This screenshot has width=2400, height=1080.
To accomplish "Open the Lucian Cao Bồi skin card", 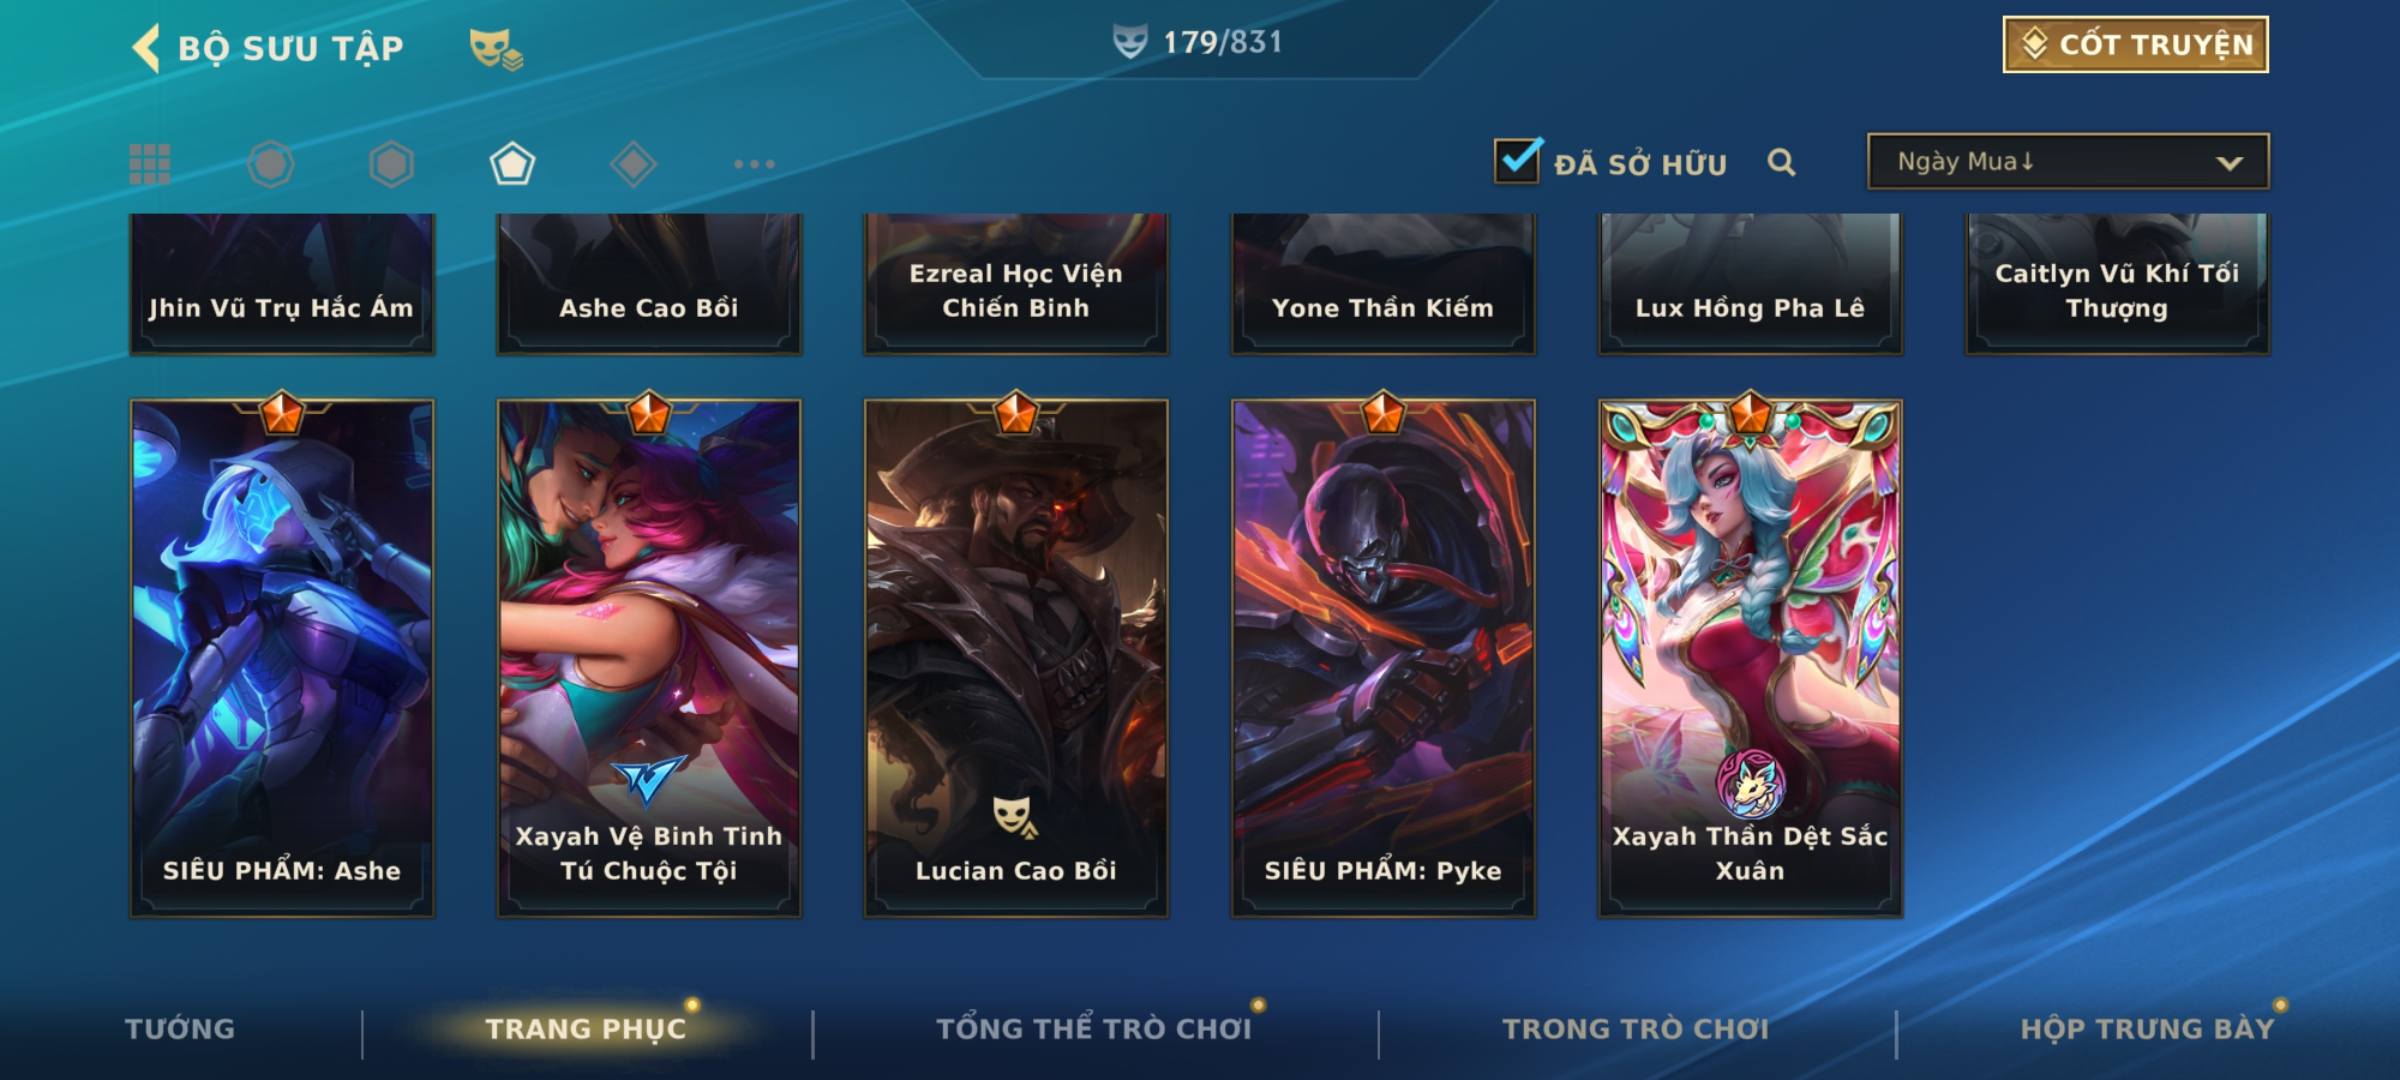I will pyautogui.click(x=1016, y=658).
